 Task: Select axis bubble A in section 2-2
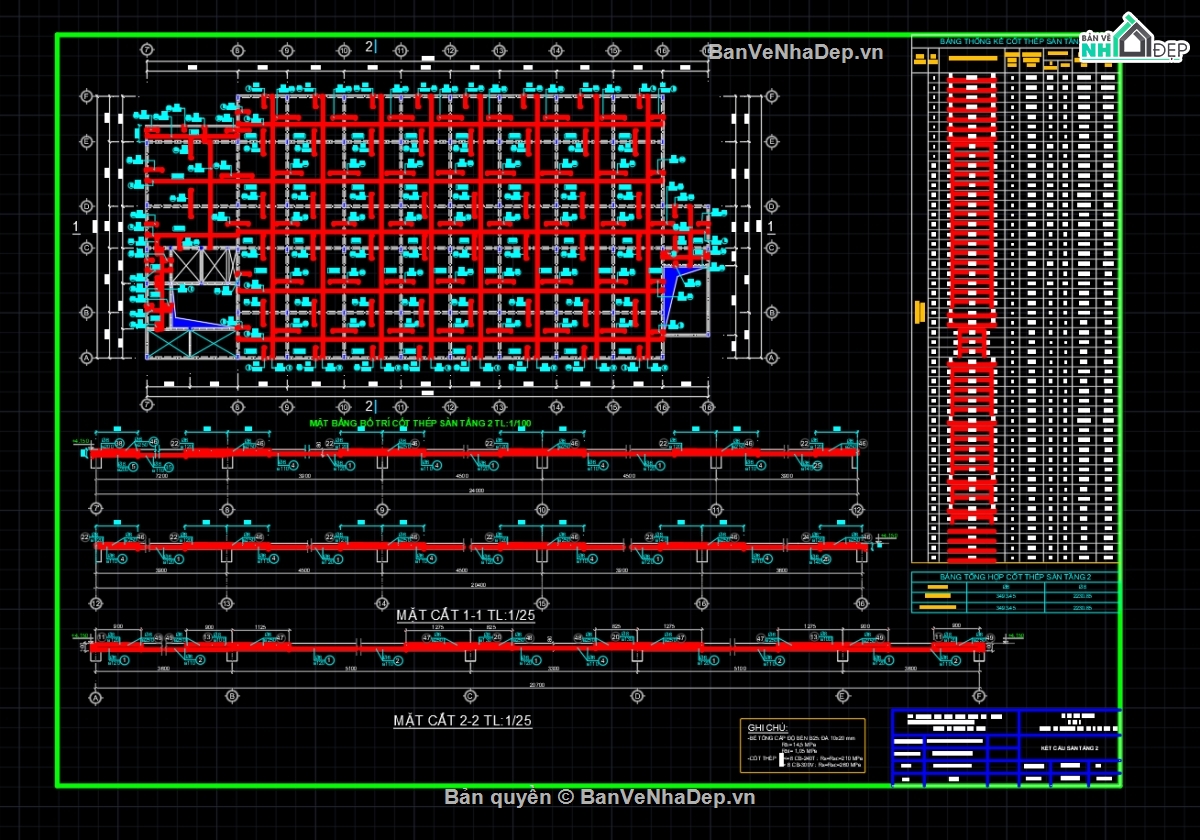96,696
